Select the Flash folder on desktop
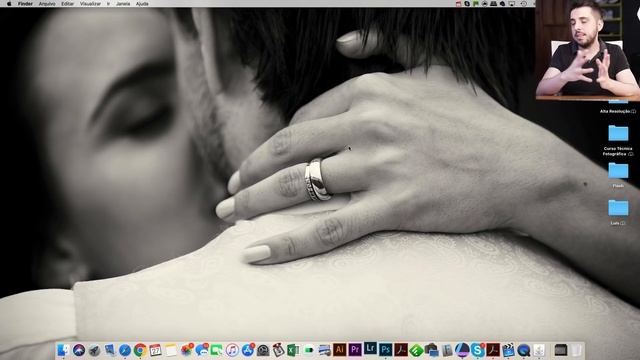The width and height of the screenshot is (640, 360). pyautogui.click(x=618, y=171)
